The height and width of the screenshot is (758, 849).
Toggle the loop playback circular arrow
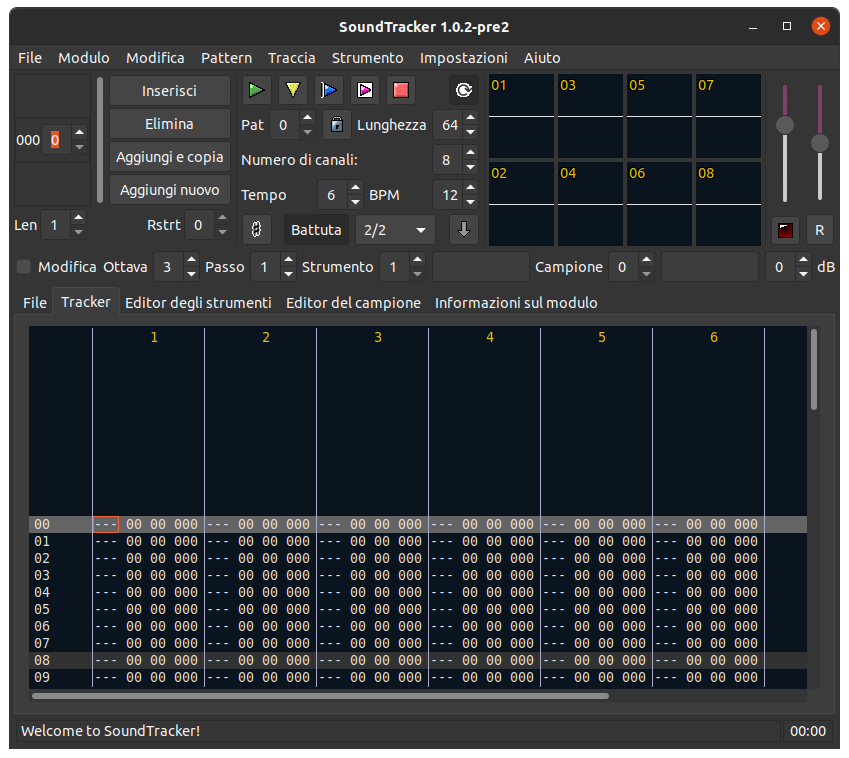464,90
